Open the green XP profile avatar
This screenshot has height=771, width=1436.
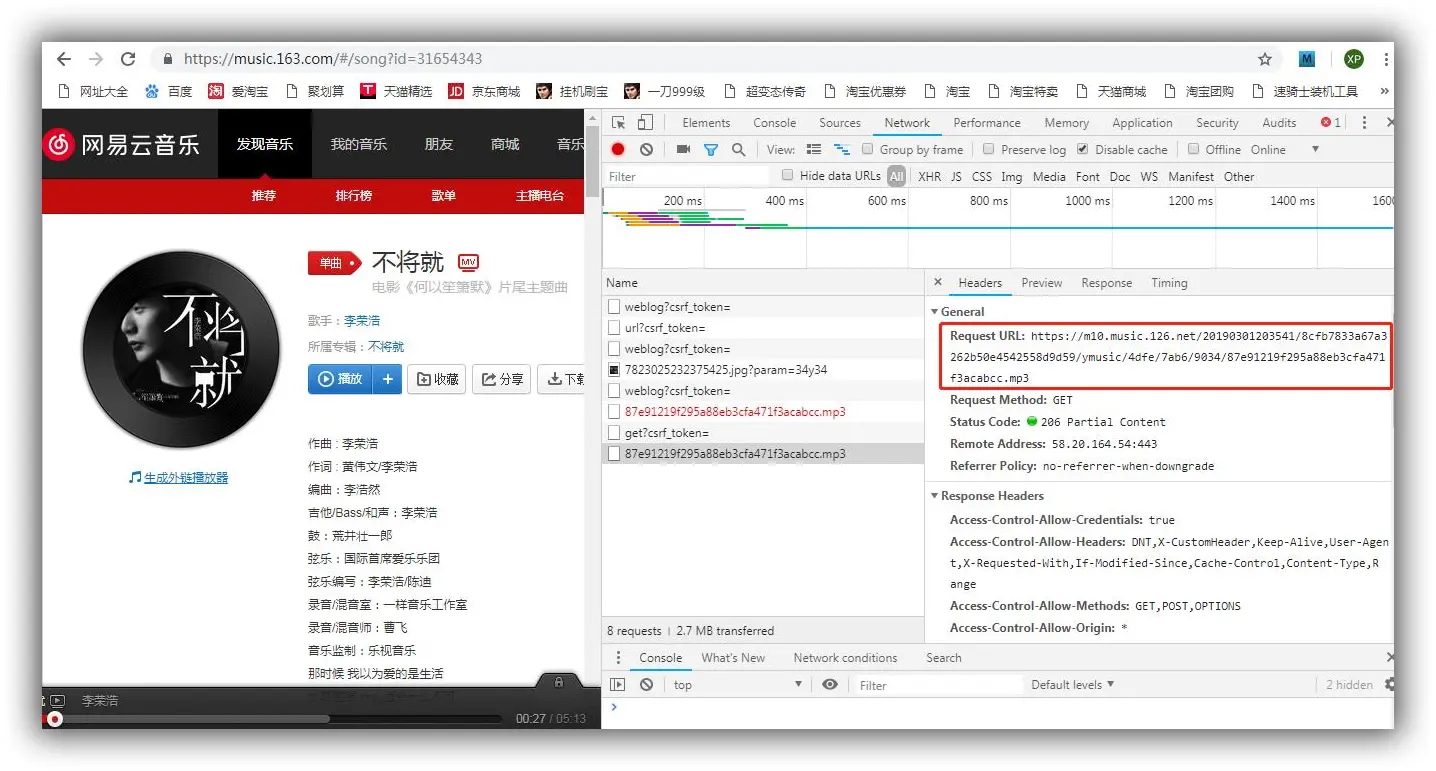[x=1353, y=59]
